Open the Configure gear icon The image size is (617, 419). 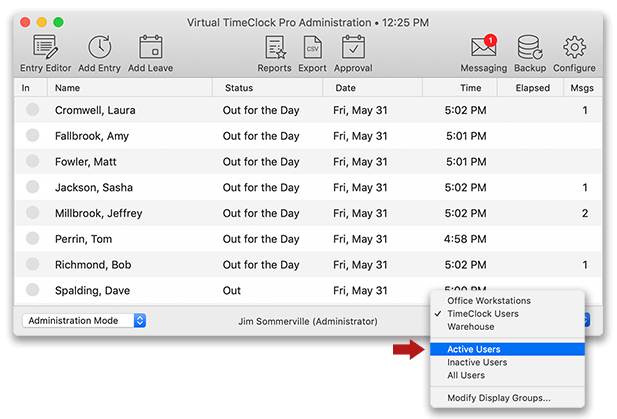tap(574, 47)
